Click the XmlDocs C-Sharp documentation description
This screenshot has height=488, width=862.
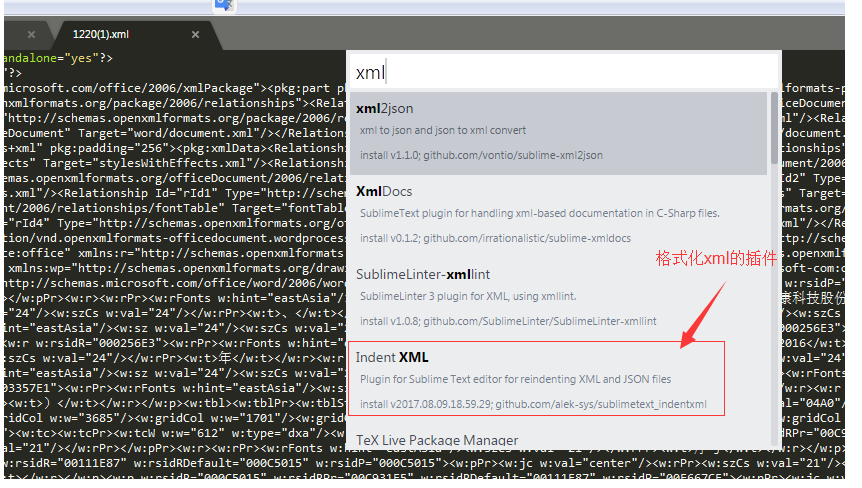pyautogui.click(x=540, y=214)
